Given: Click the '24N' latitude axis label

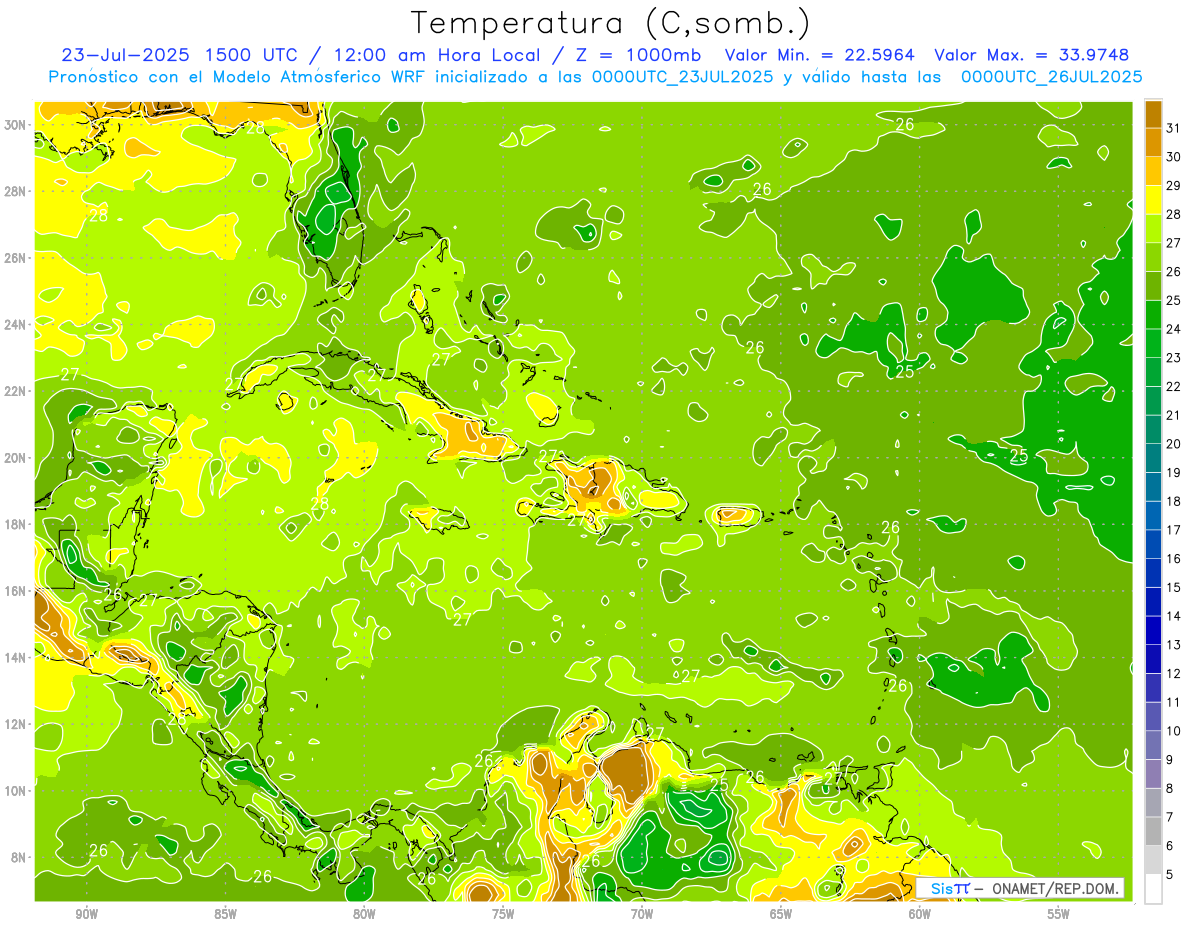Looking at the screenshot, I should click(16, 324).
